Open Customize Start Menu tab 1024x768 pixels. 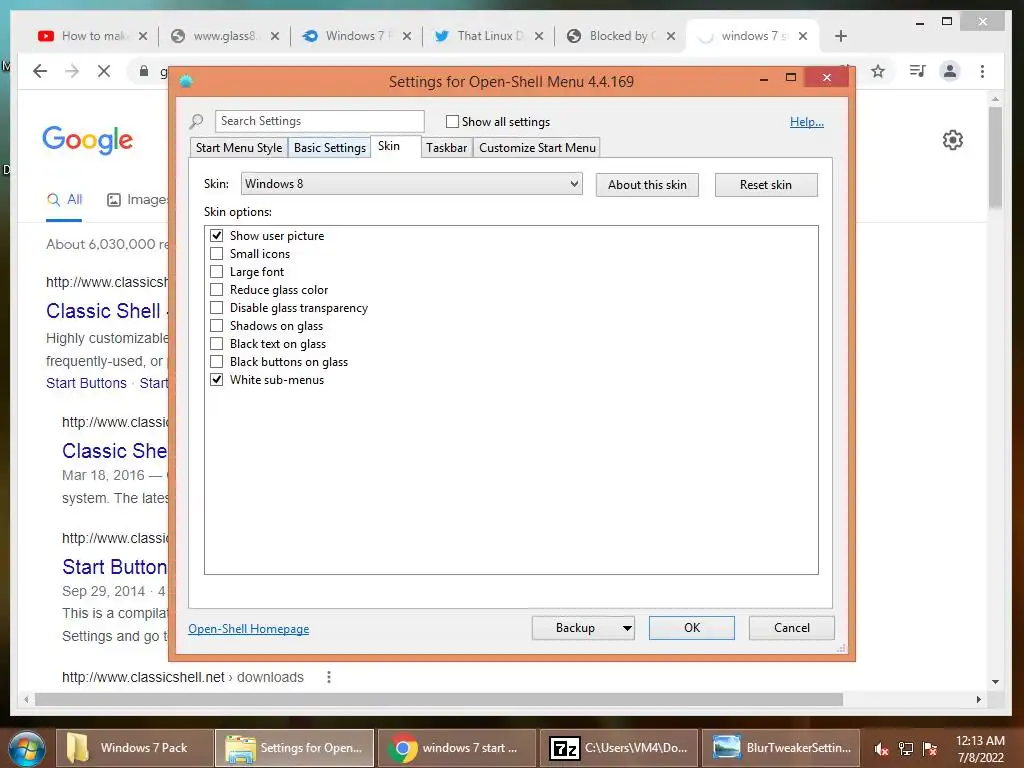tap(537, 148)
